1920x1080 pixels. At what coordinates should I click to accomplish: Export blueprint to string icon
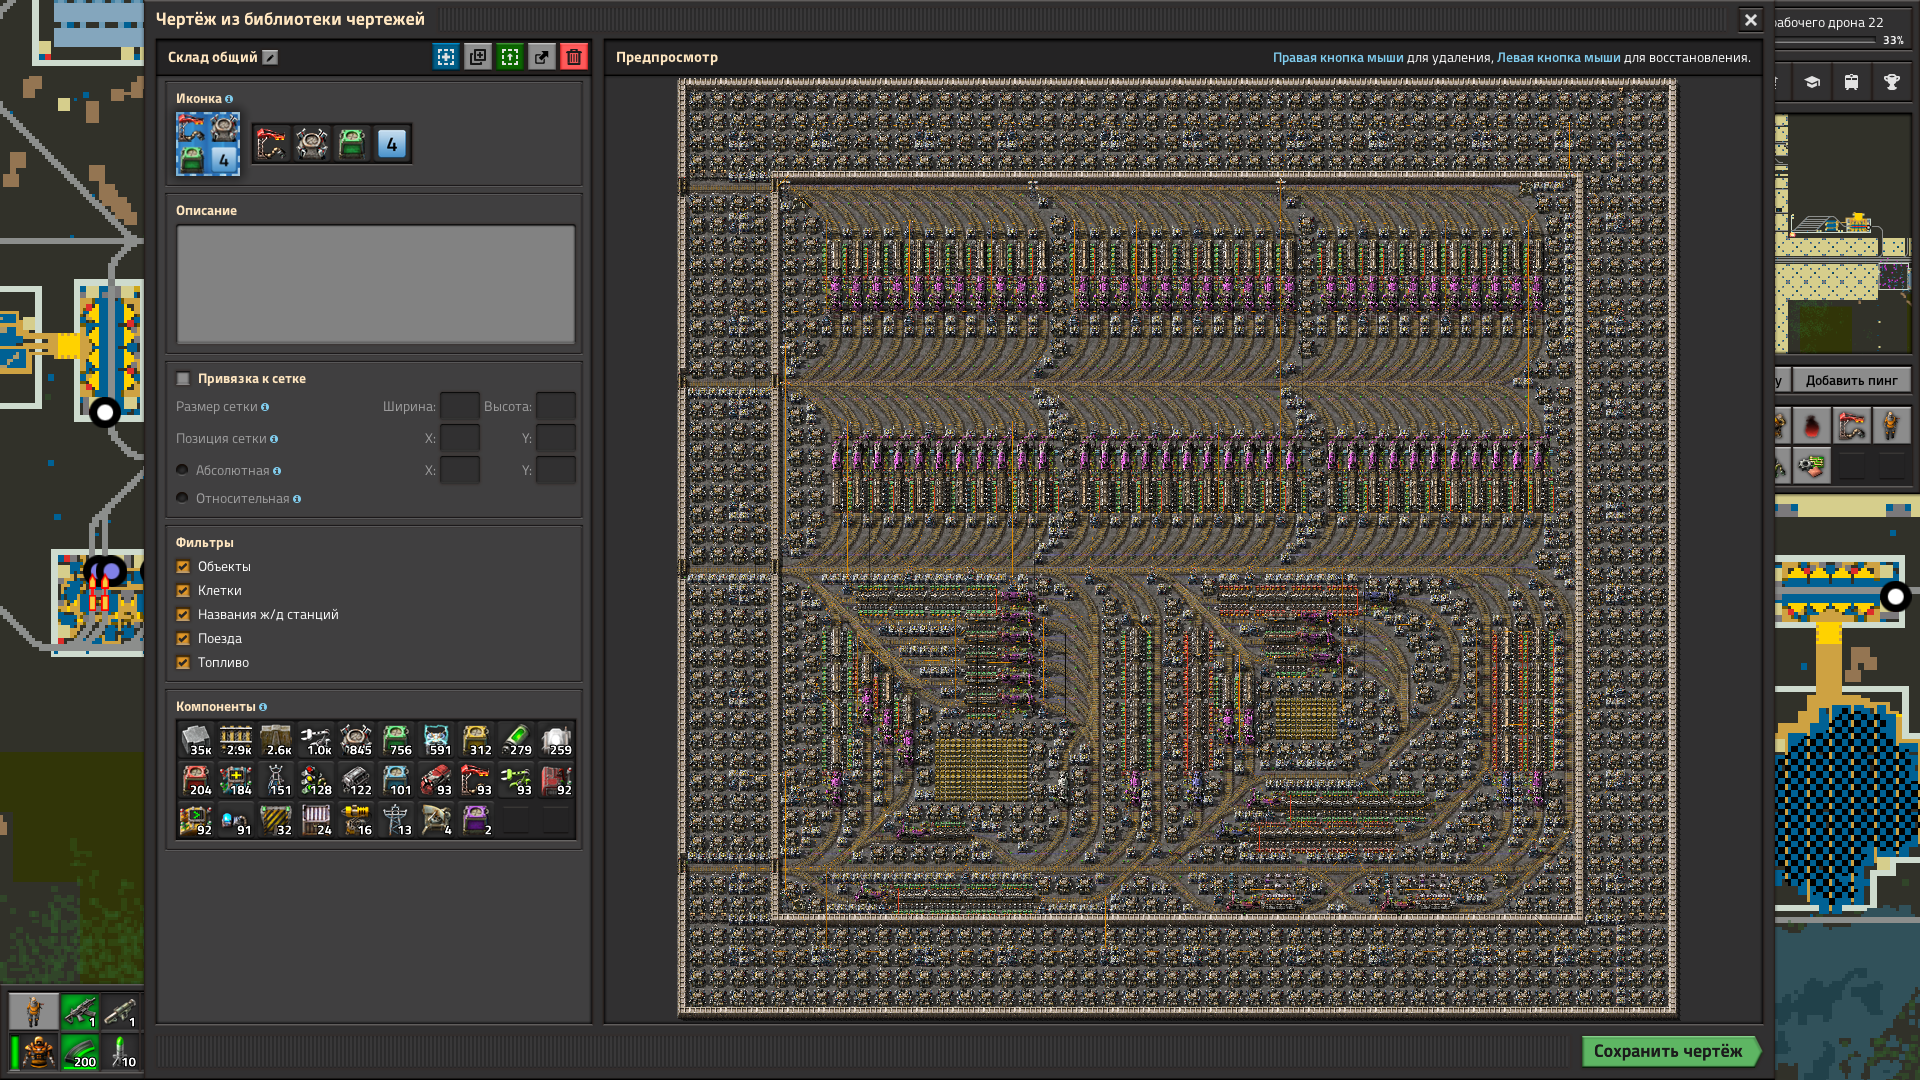[x=542, y=58]
